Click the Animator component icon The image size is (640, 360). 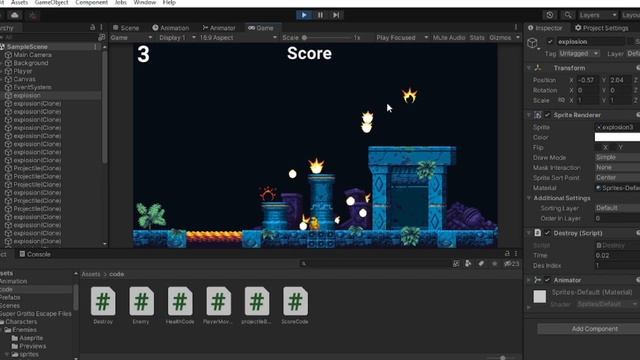coord(538,280)
